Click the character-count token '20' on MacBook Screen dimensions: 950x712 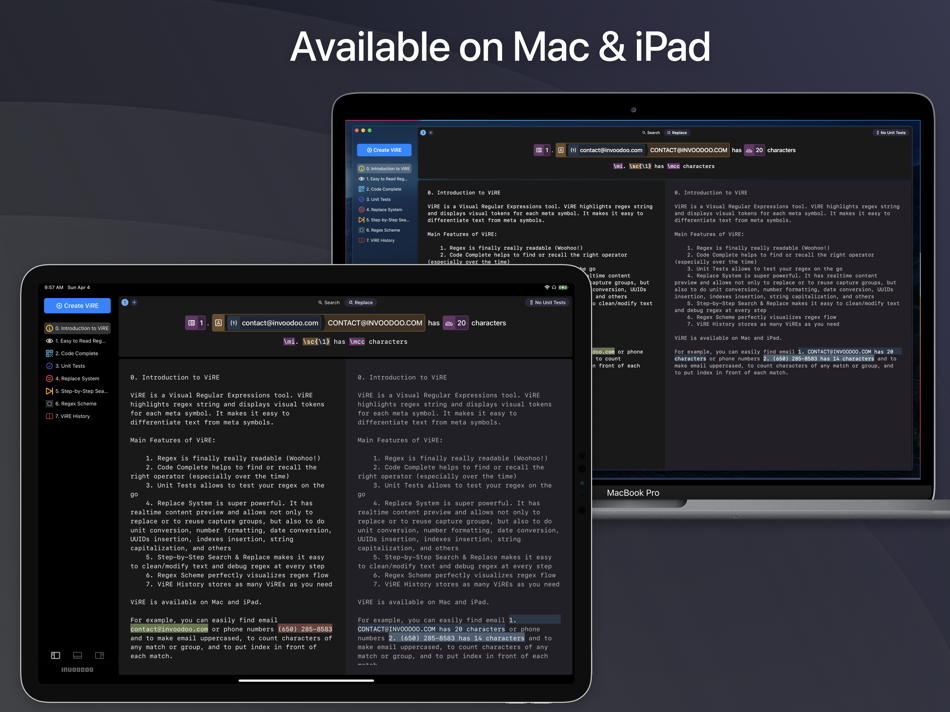tap(754, 150)
